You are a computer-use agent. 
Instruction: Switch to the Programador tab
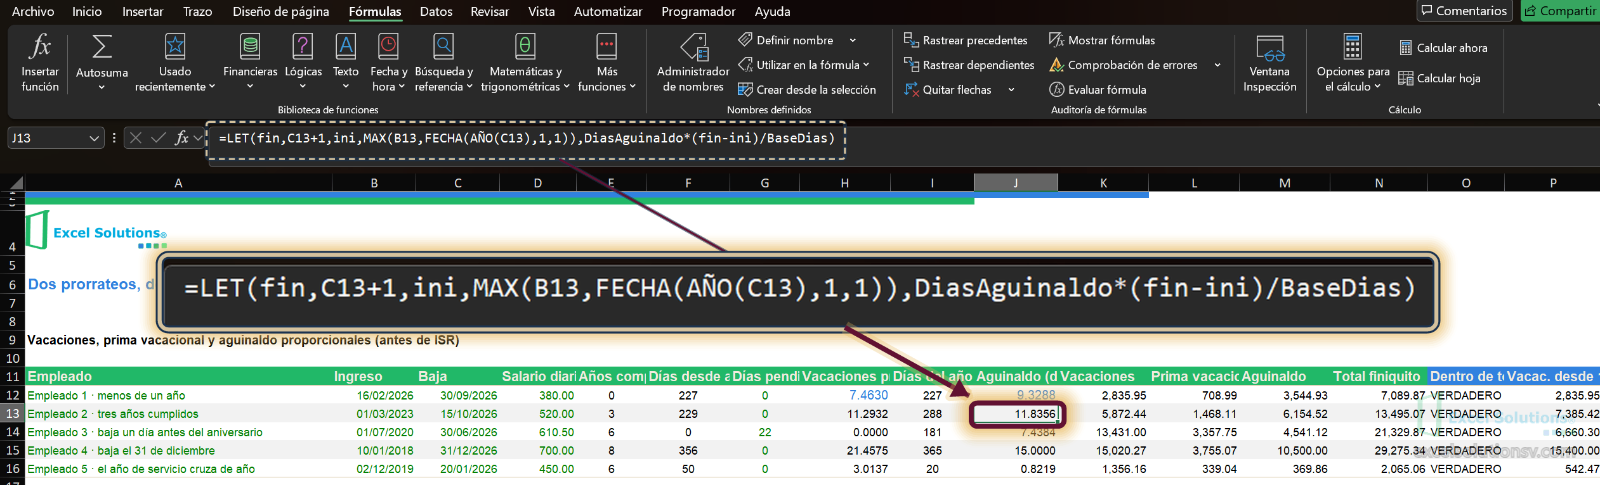[x=698, y=11]
